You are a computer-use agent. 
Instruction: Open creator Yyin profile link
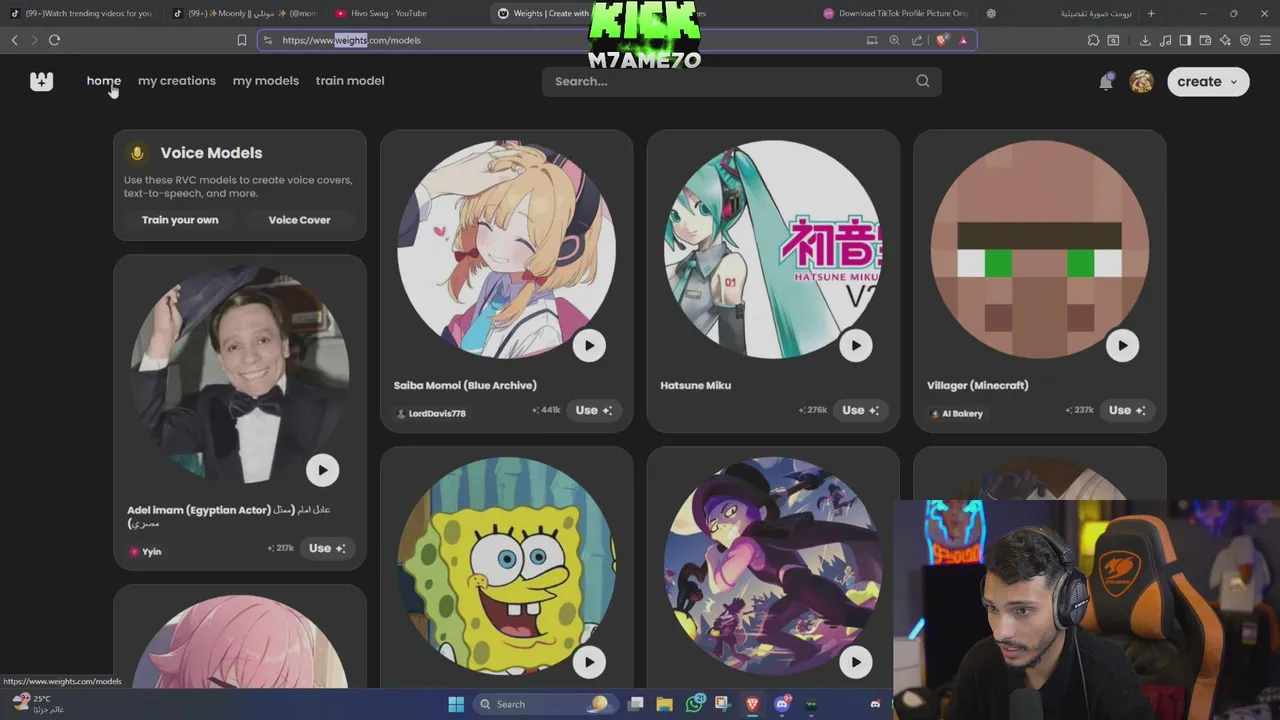pos(145,551)
